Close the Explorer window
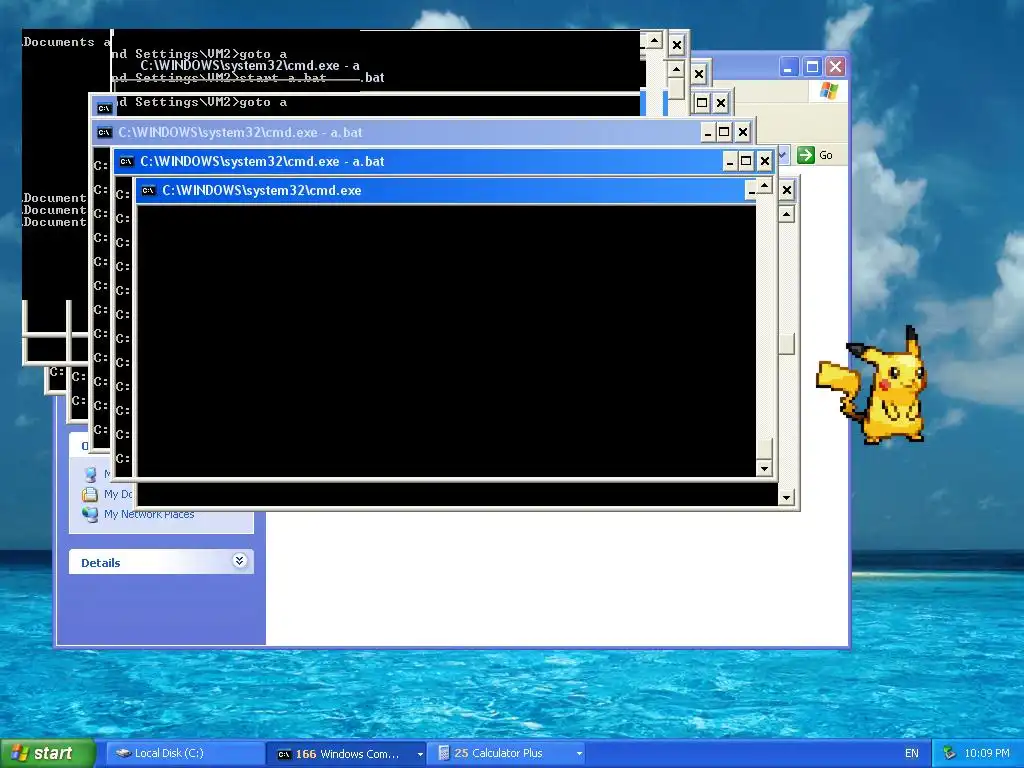The image size is (1024, 768). (x=836, y=67)
